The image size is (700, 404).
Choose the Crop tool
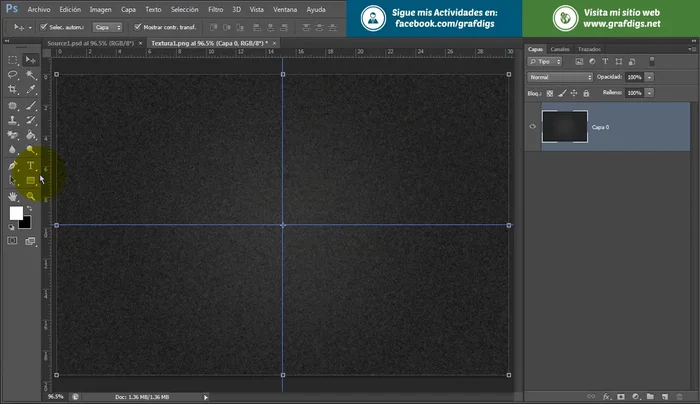(13, 89)
